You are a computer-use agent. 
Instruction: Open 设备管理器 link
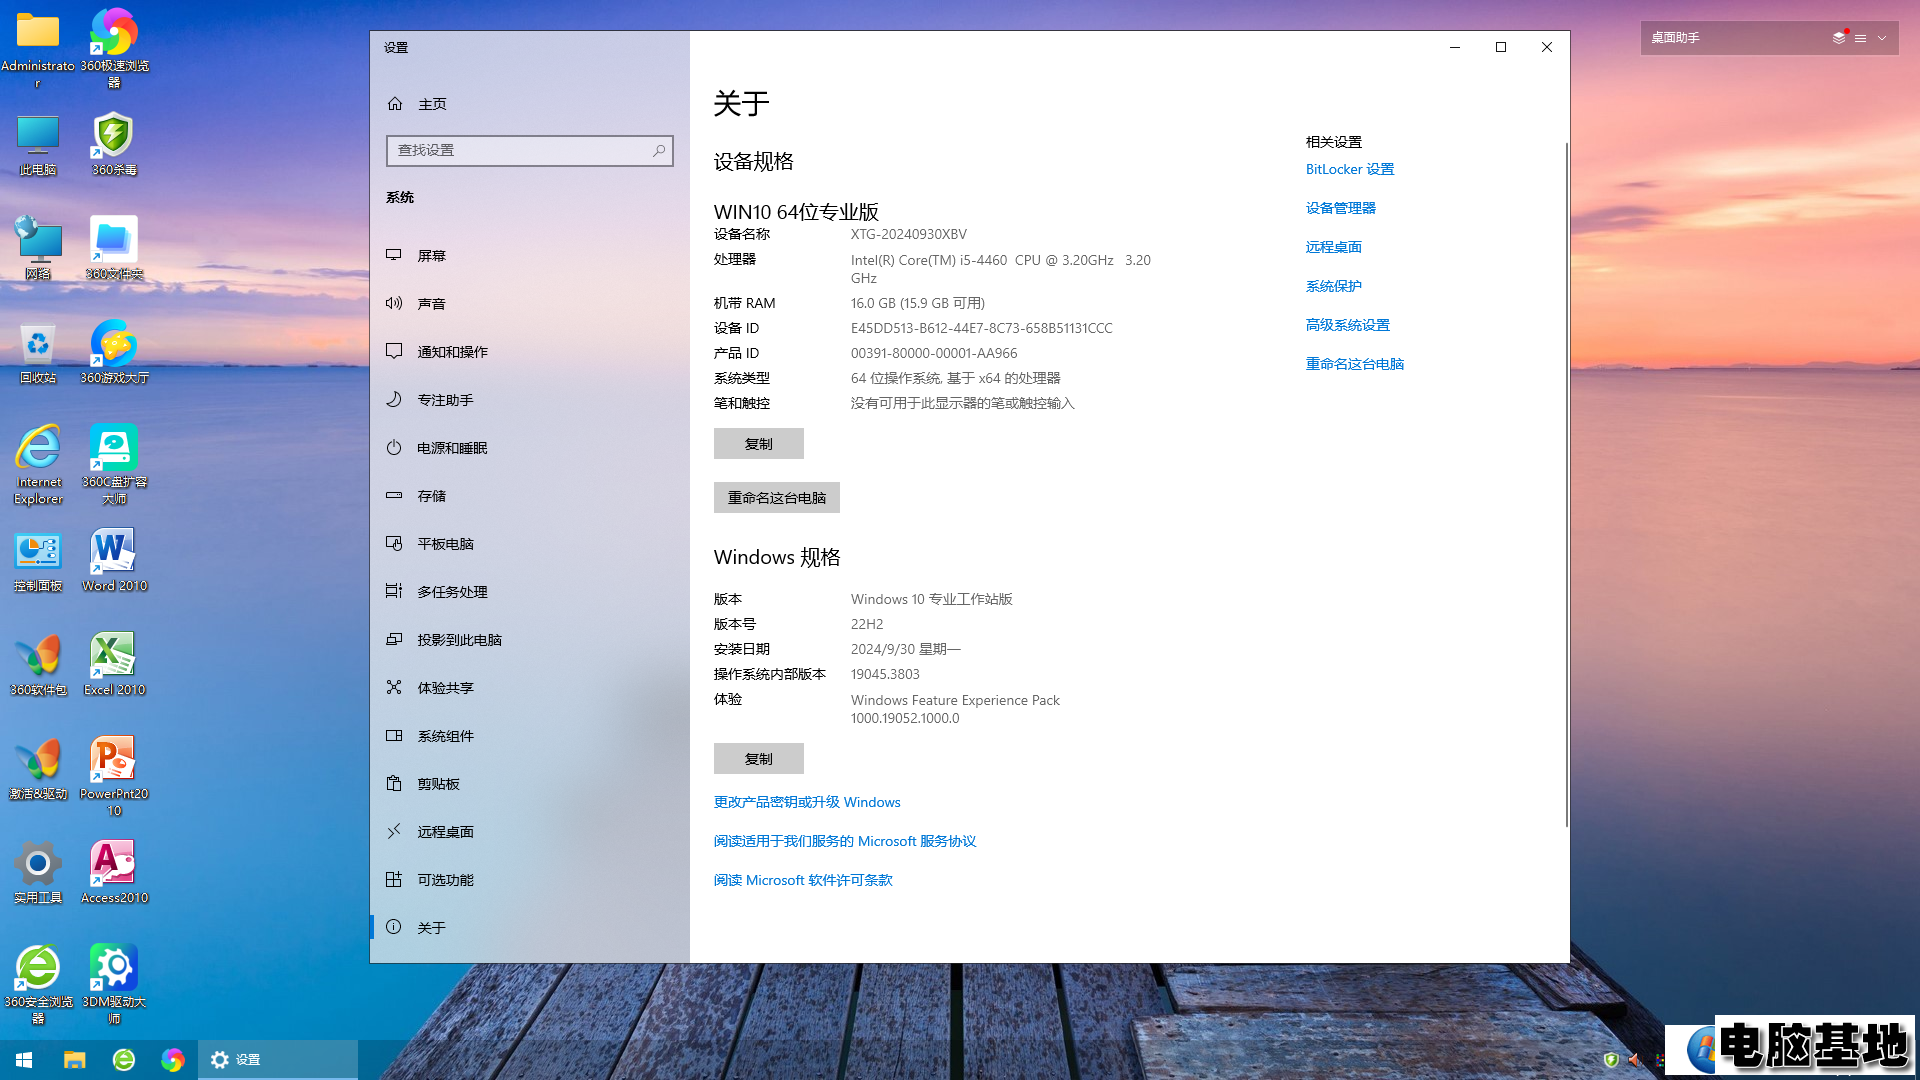tap(1341, 208)
